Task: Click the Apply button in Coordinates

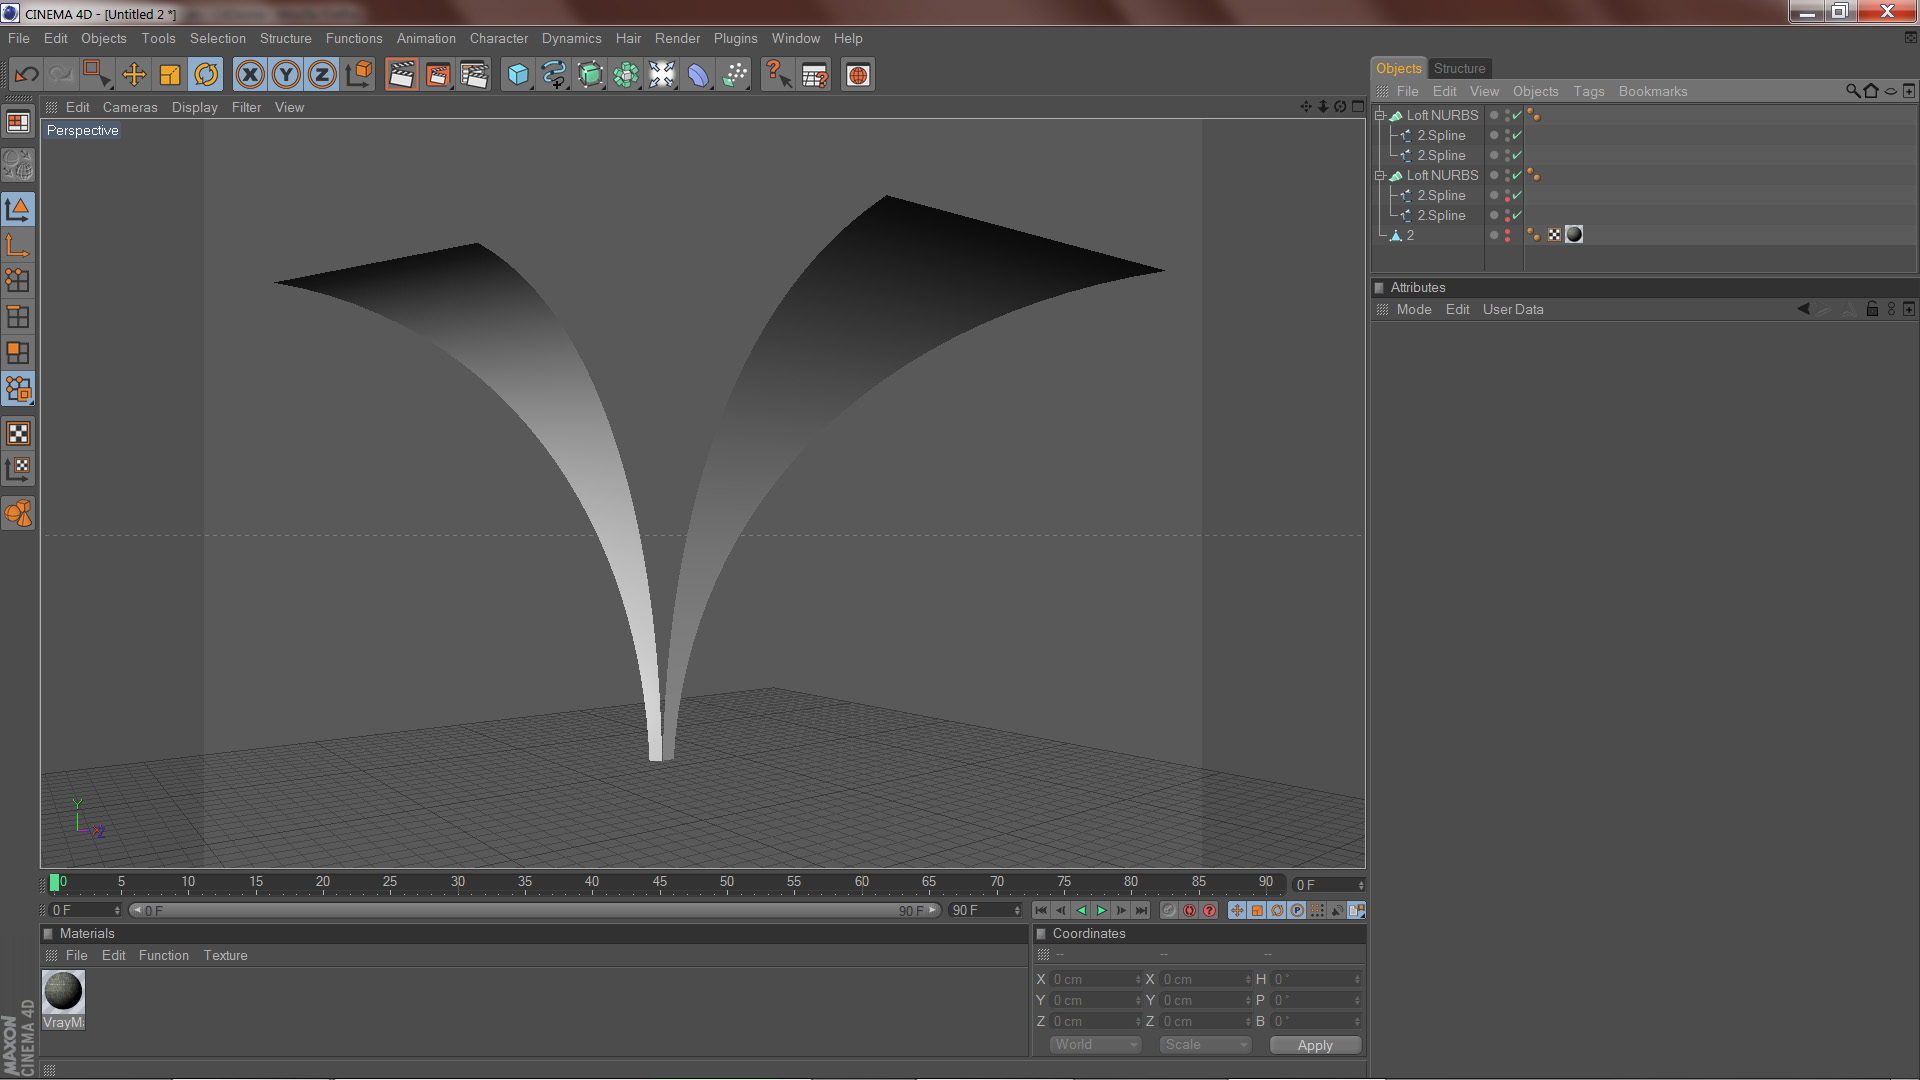Action: coord(1315,1045)
